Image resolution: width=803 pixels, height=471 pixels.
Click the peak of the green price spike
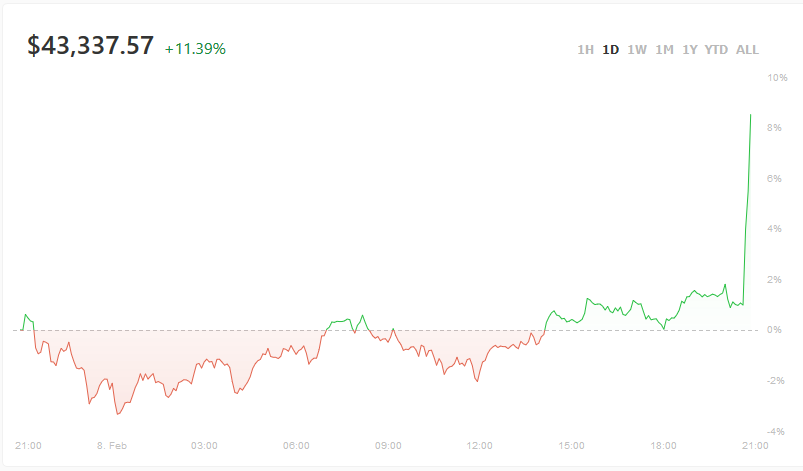click(x=750, y=115)
